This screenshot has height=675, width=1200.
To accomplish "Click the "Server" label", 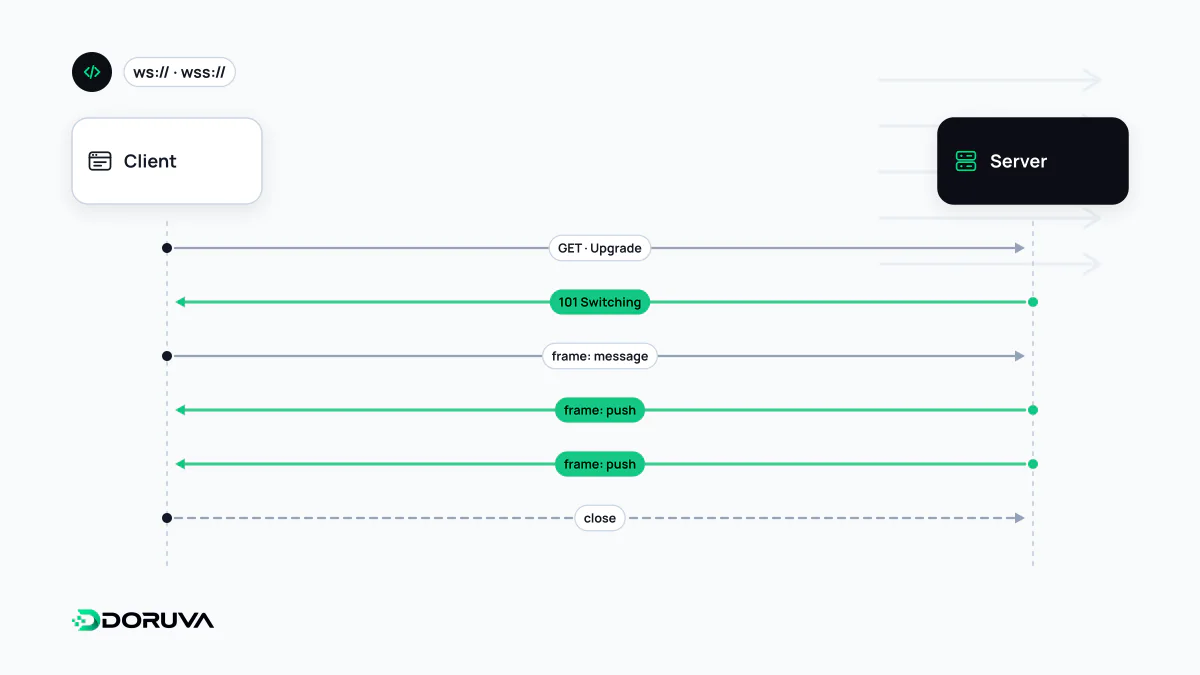I will (x=1018, y=161).
